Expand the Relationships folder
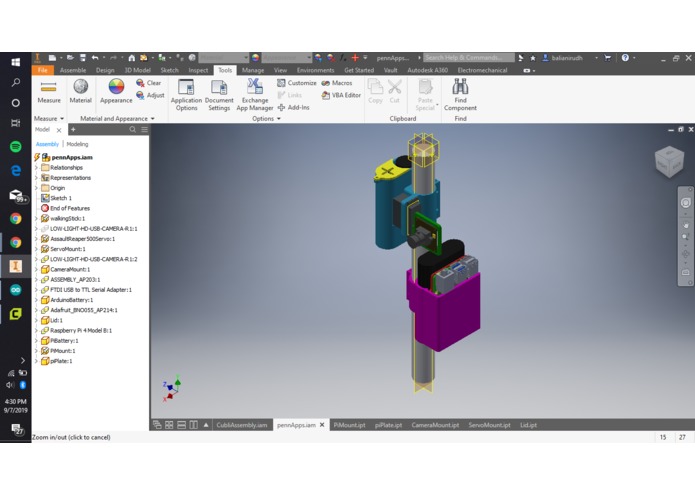695x494 pixels. click(x=36, y=167)
